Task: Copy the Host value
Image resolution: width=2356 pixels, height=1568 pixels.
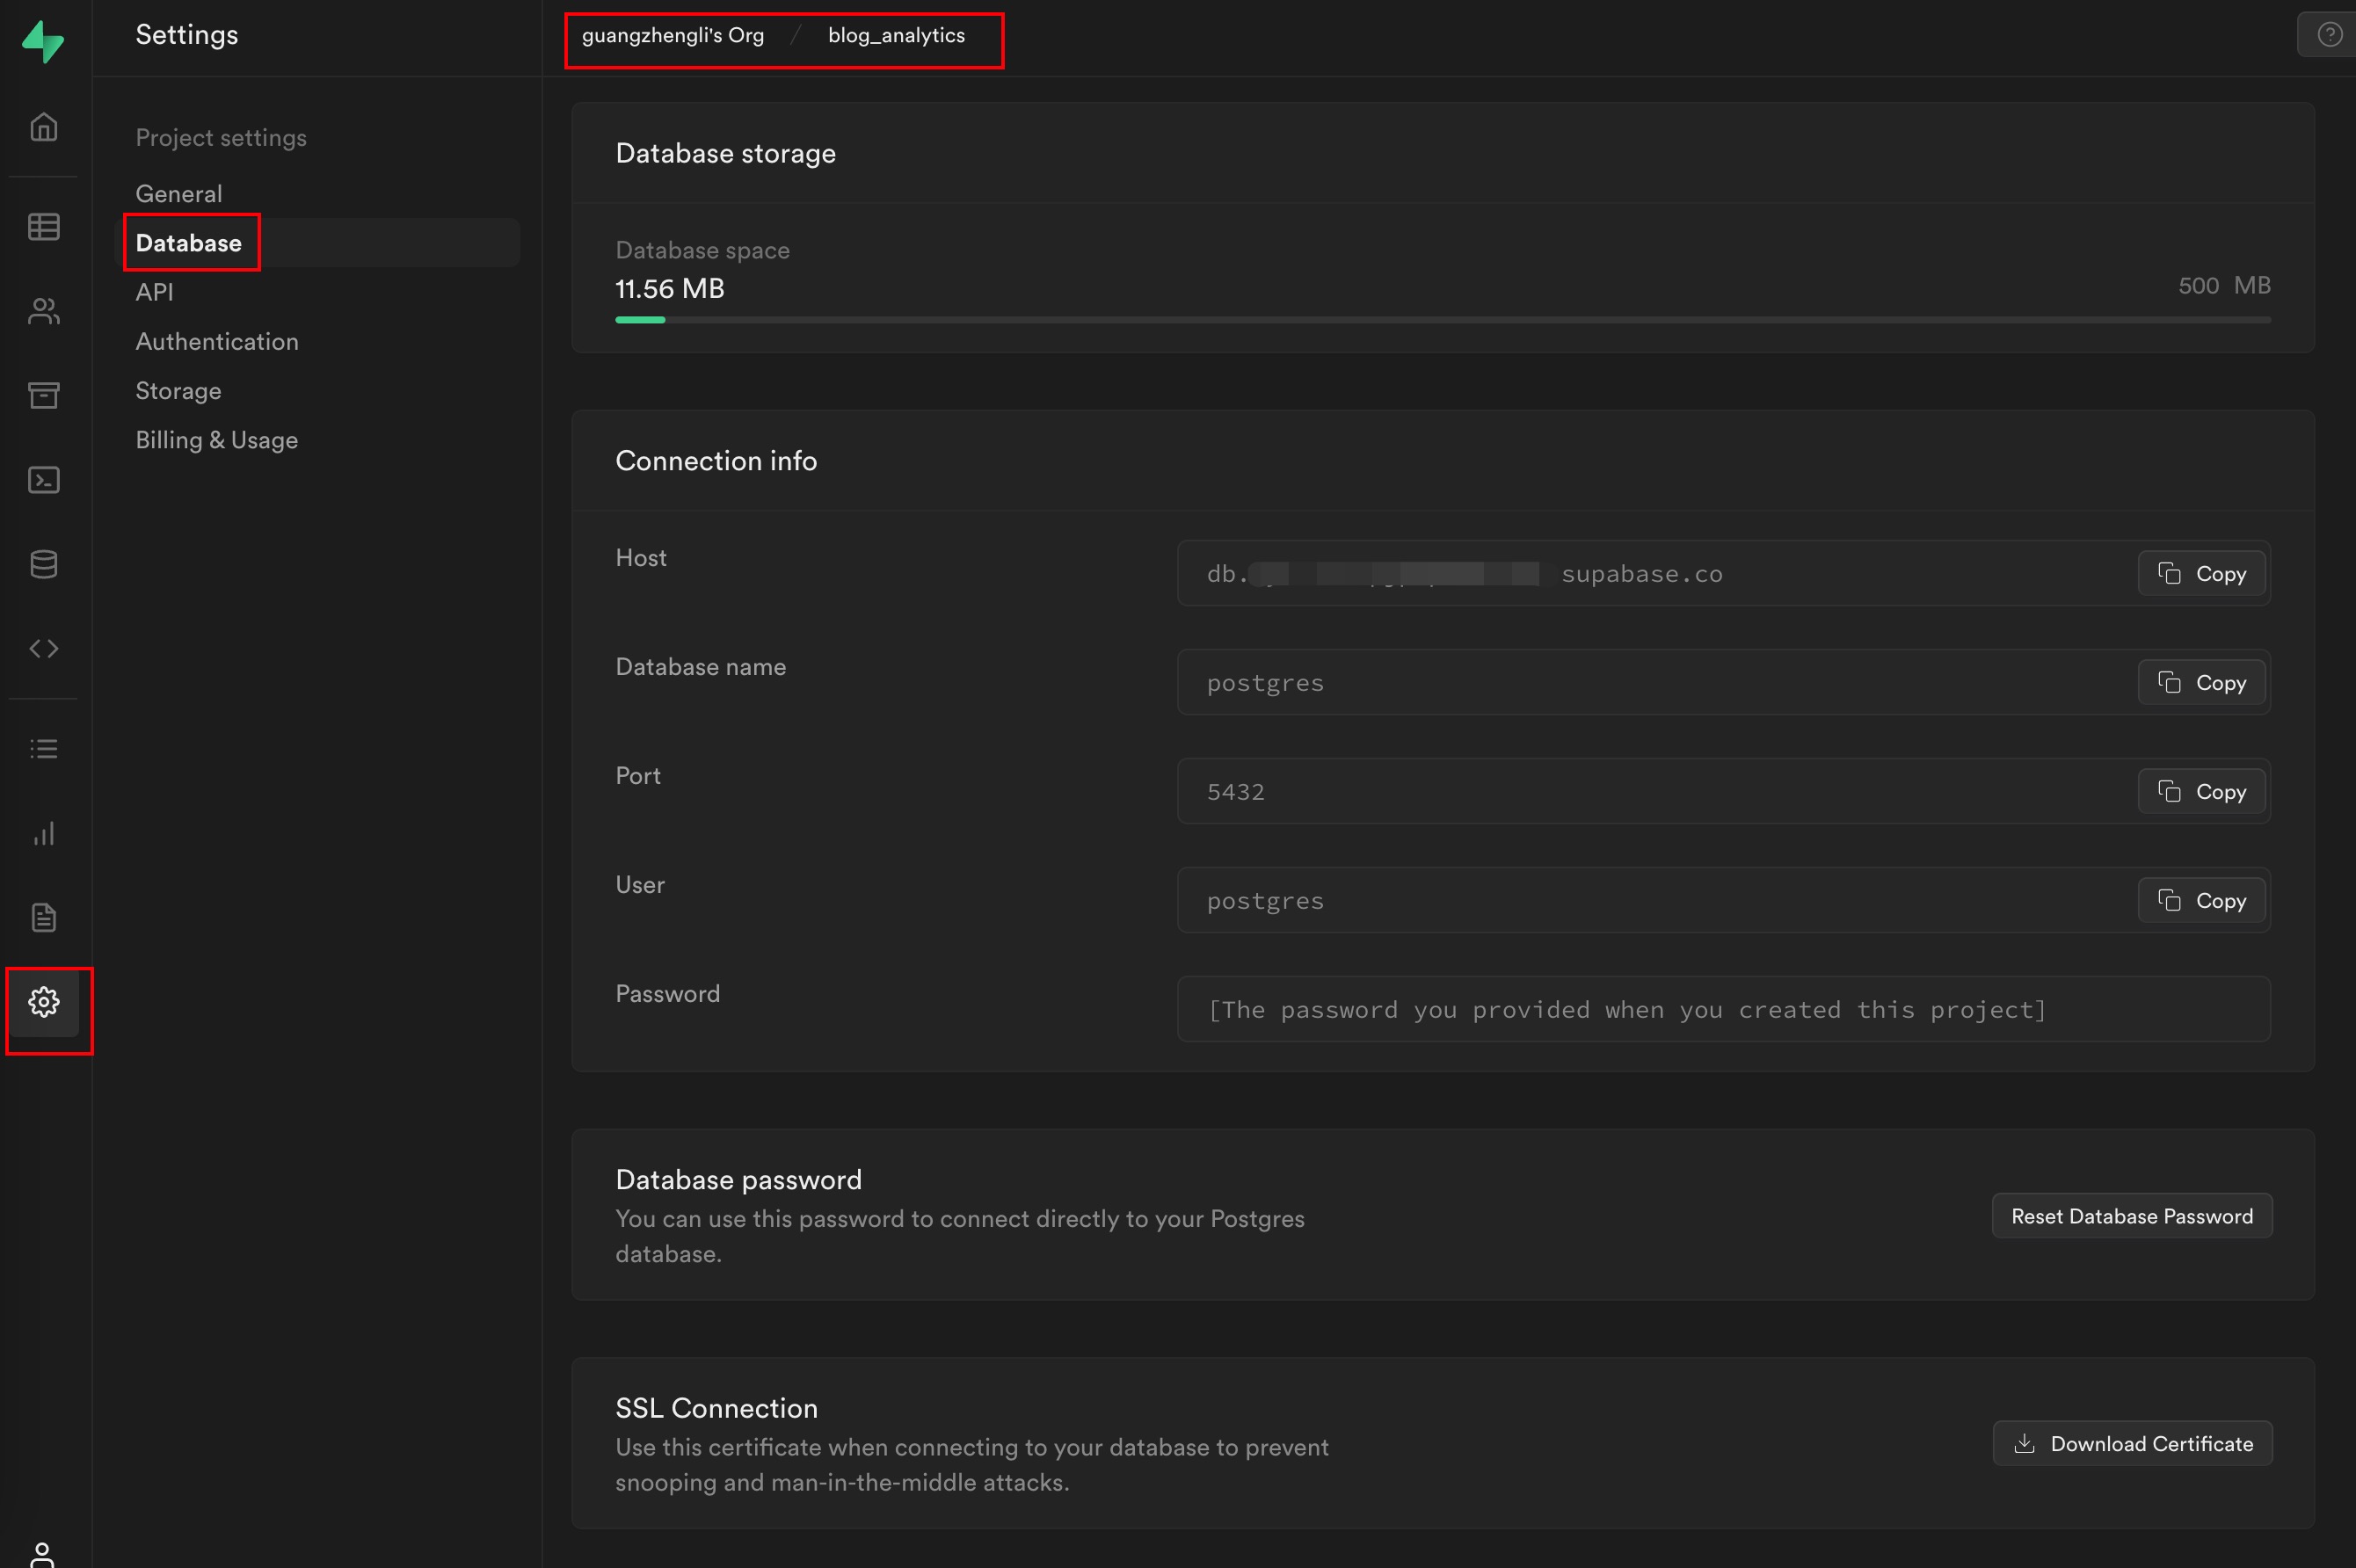Action: (2201, 573)
